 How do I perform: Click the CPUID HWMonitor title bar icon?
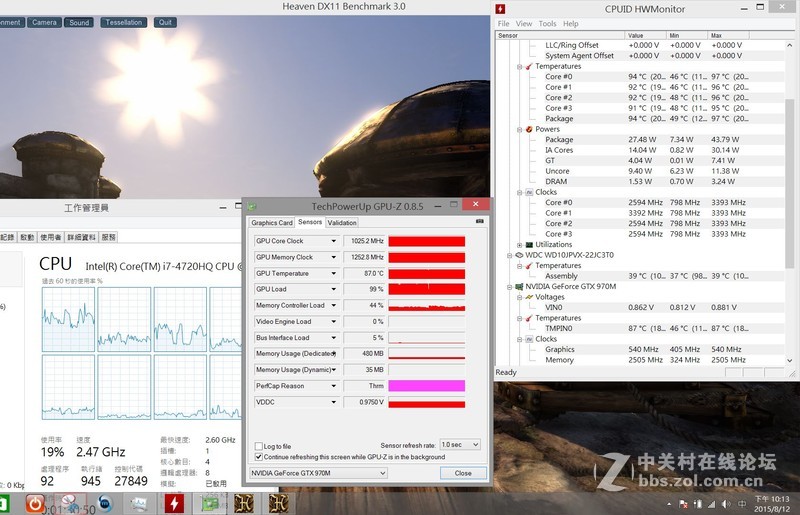[x=502, y=9]
